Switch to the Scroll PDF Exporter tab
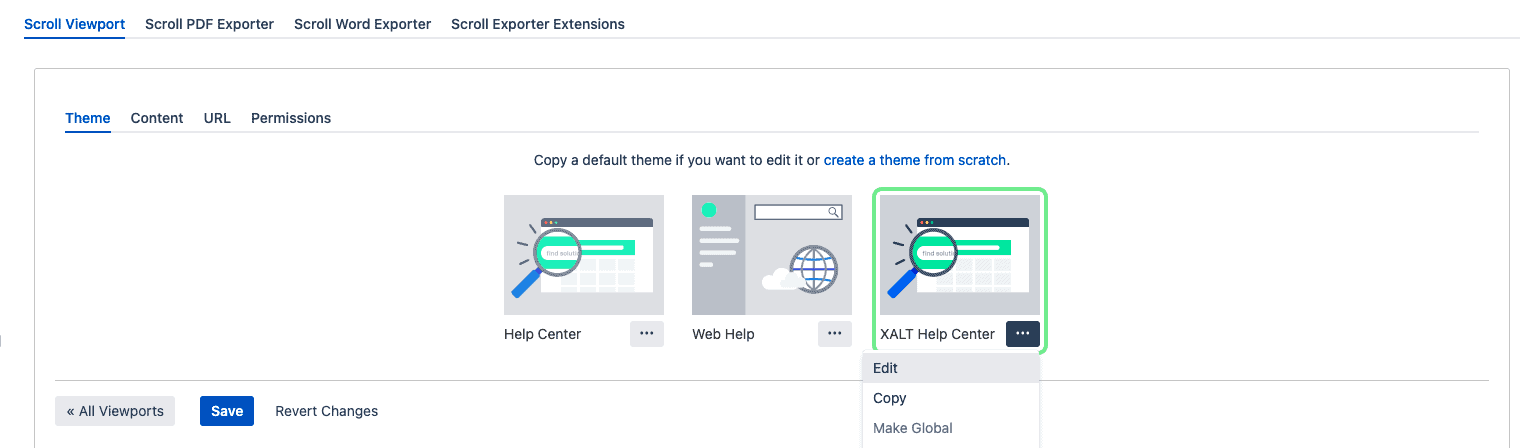This screenshot has height=448, width=1533. point(209,24)
